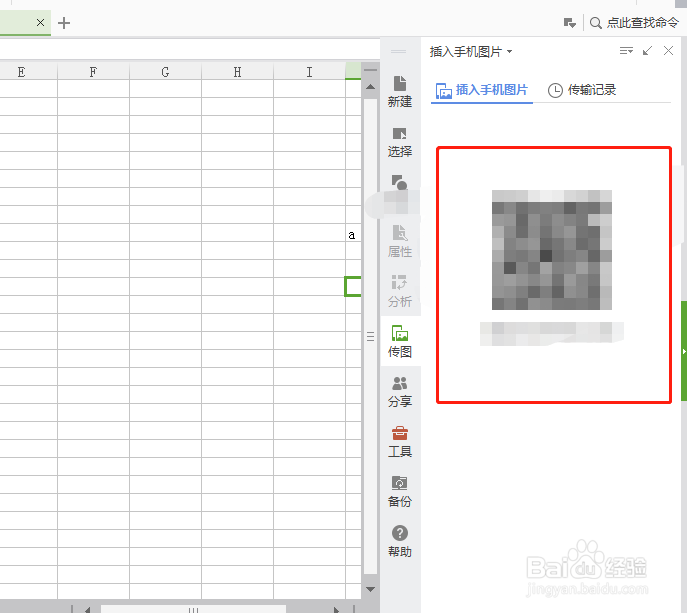Expand the 插入手机图片 pane title dropdown
The image size is (687, 613).
(510, 52)
